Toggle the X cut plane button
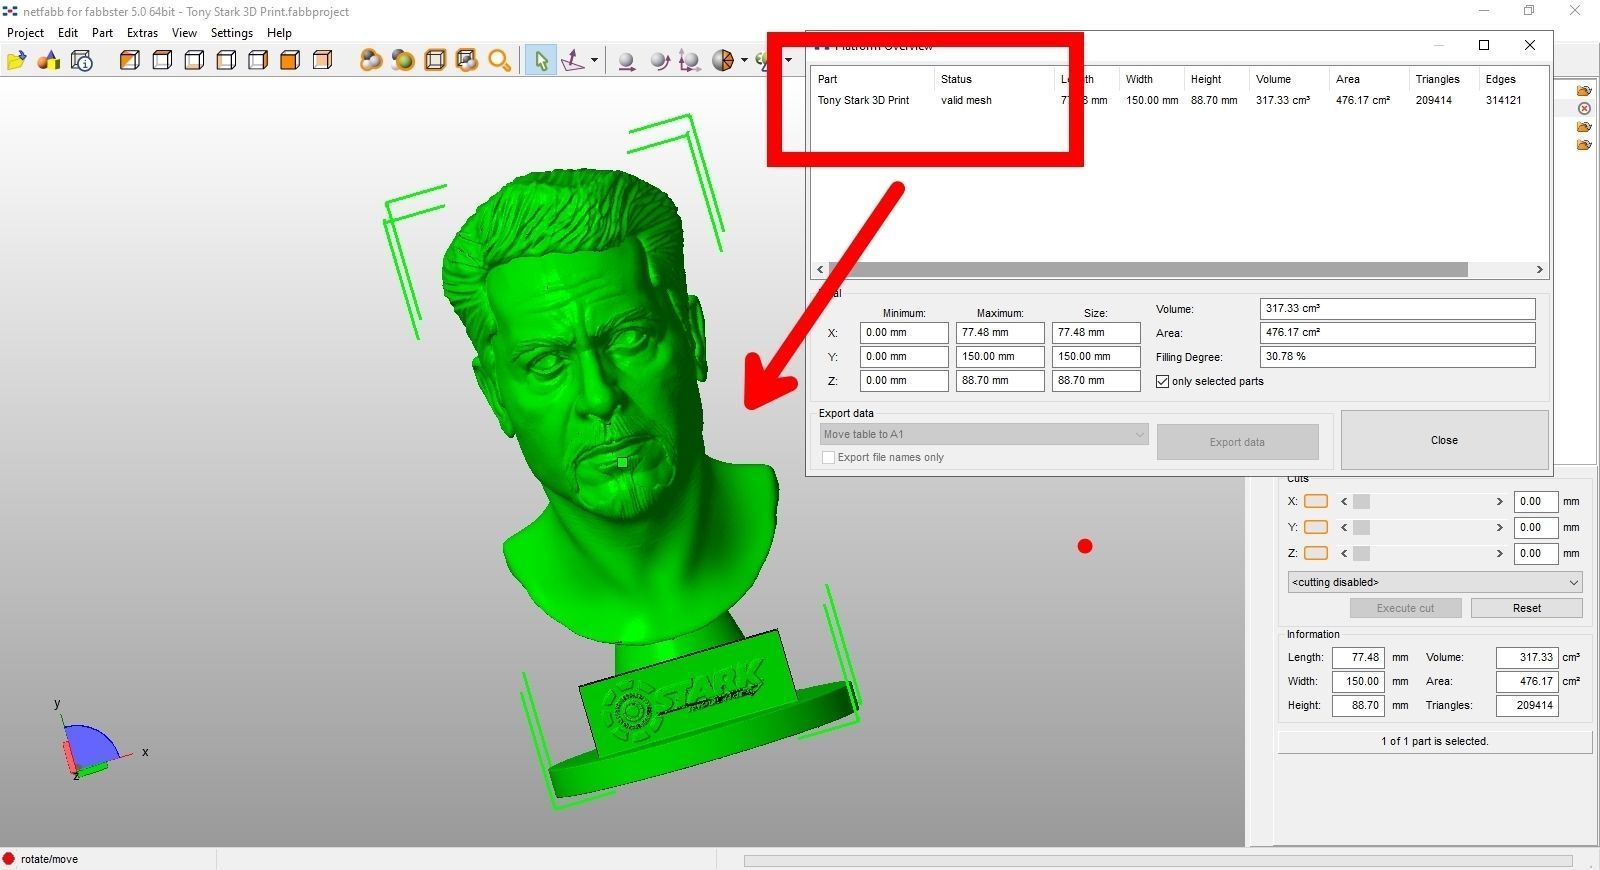This screenshot has width=1600, height=870. [x=1316, y=501]
